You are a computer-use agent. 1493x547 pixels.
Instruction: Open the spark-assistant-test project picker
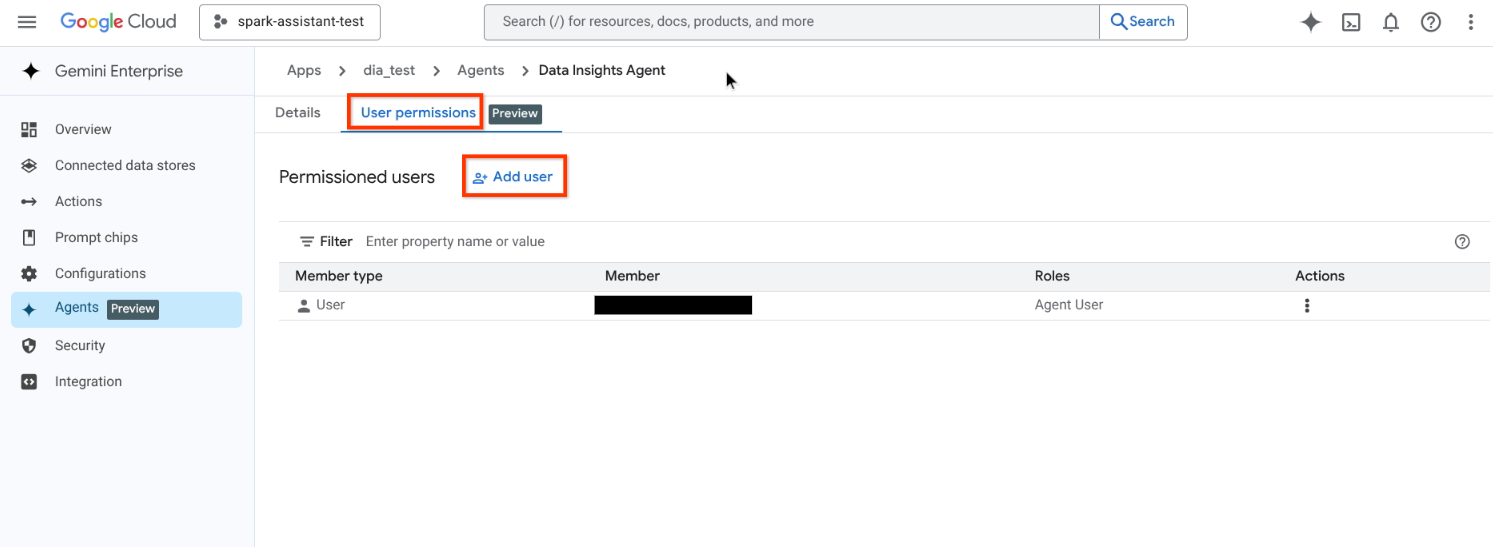click(x=290, y=22)
